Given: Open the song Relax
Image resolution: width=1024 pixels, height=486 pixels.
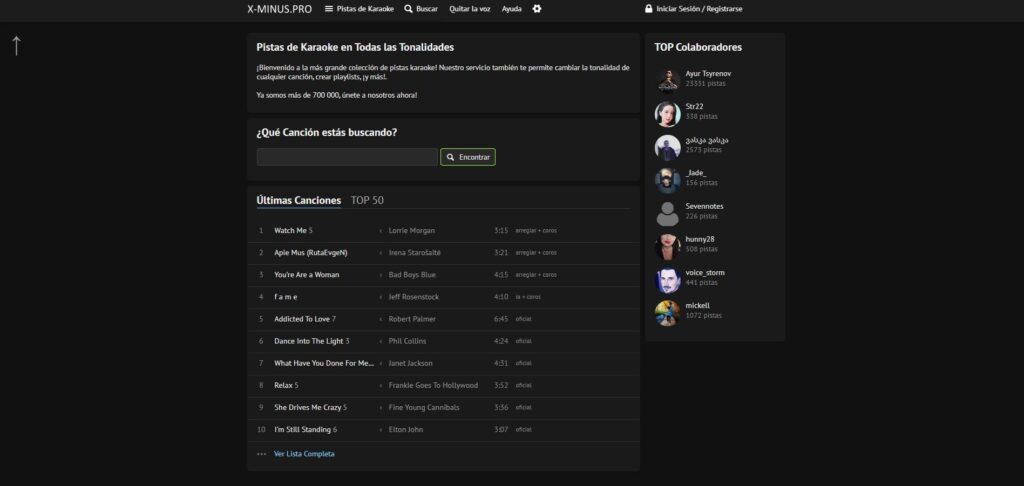Looking at the screenshot, I should click(x=283, y=385).
